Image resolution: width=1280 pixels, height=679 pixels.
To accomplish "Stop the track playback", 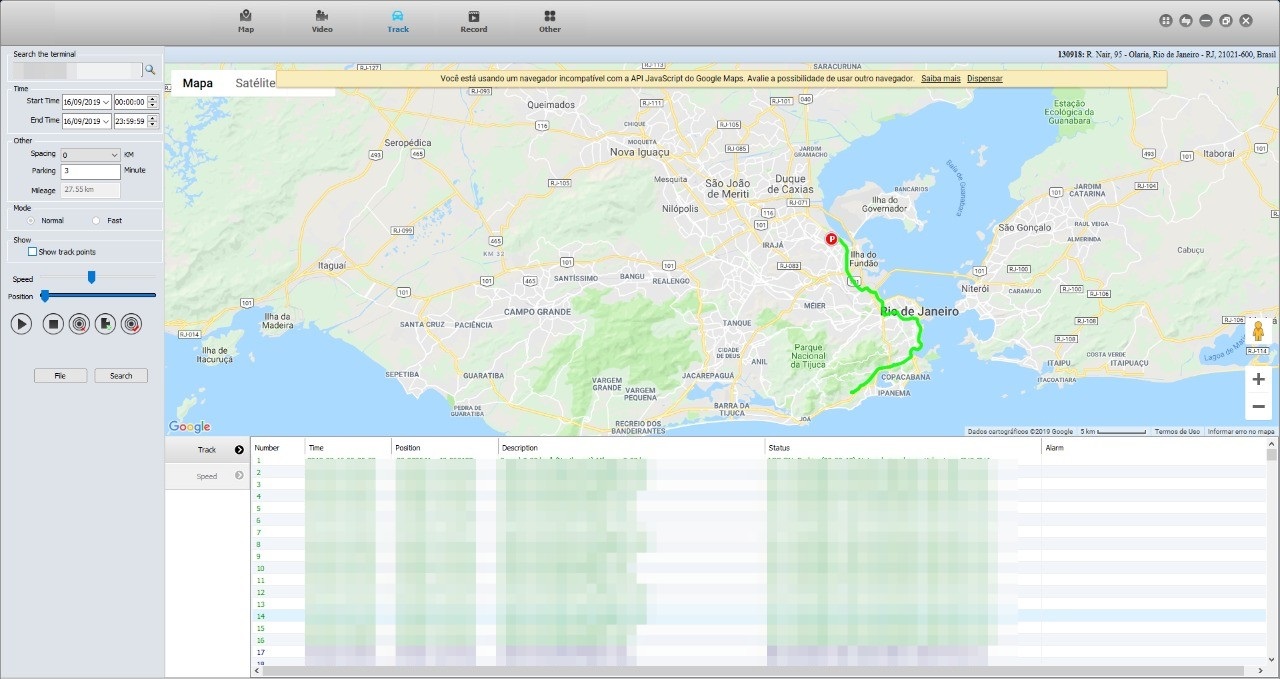I will 53,324.
